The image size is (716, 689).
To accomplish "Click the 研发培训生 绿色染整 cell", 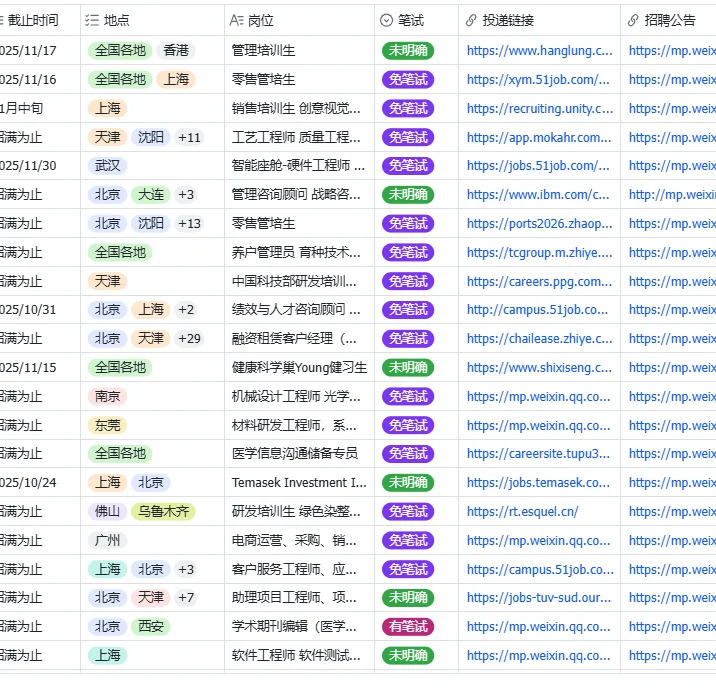I will click(x=300, y=511).
